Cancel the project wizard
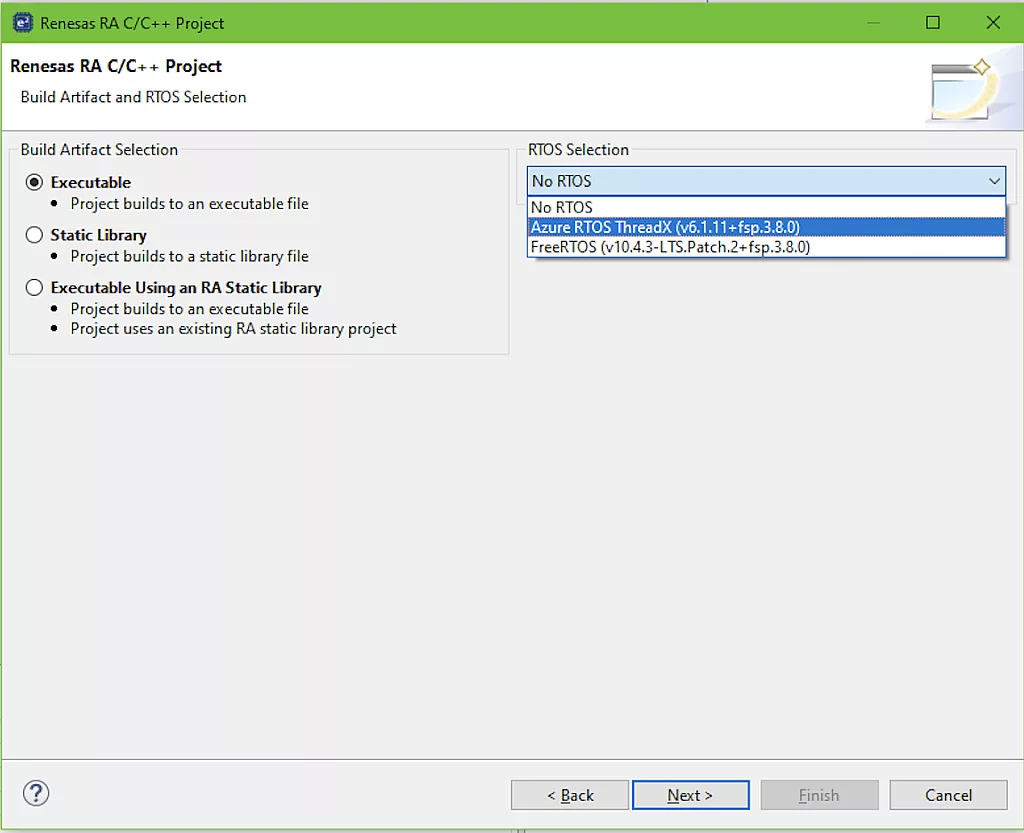This screenshot has height=833, width=1024. click(948, 795)
